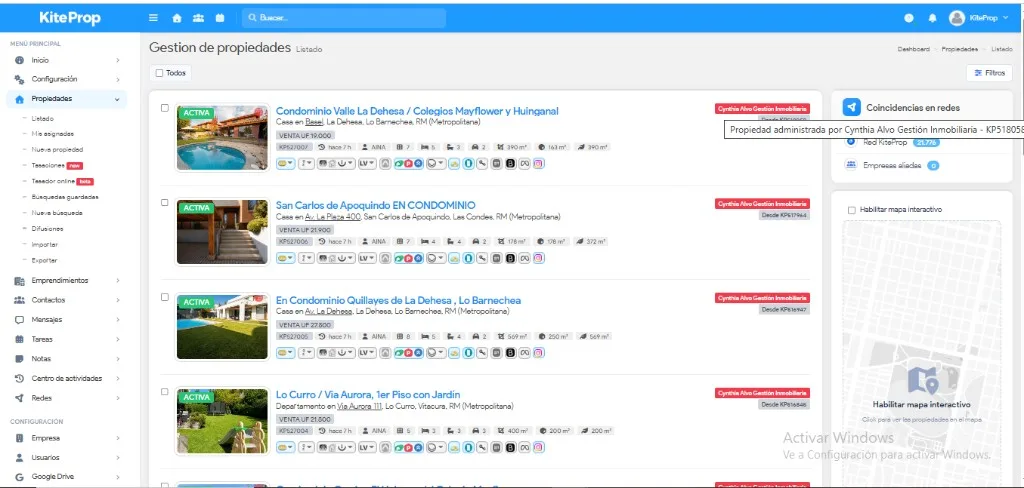Open Mensajes sidebar item

[67, 319]
